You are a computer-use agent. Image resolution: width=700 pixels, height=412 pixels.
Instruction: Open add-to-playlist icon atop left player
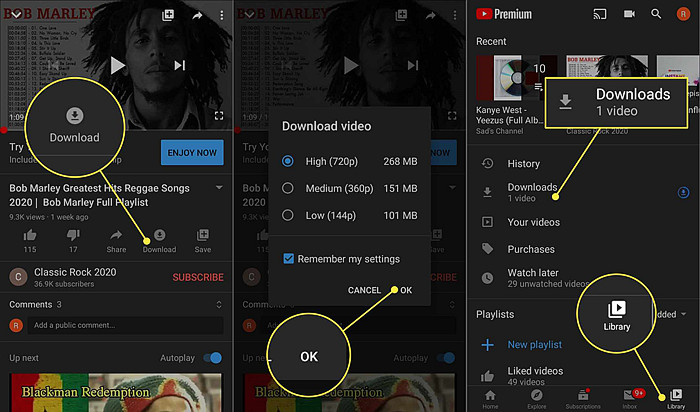[x=168, y=15]
